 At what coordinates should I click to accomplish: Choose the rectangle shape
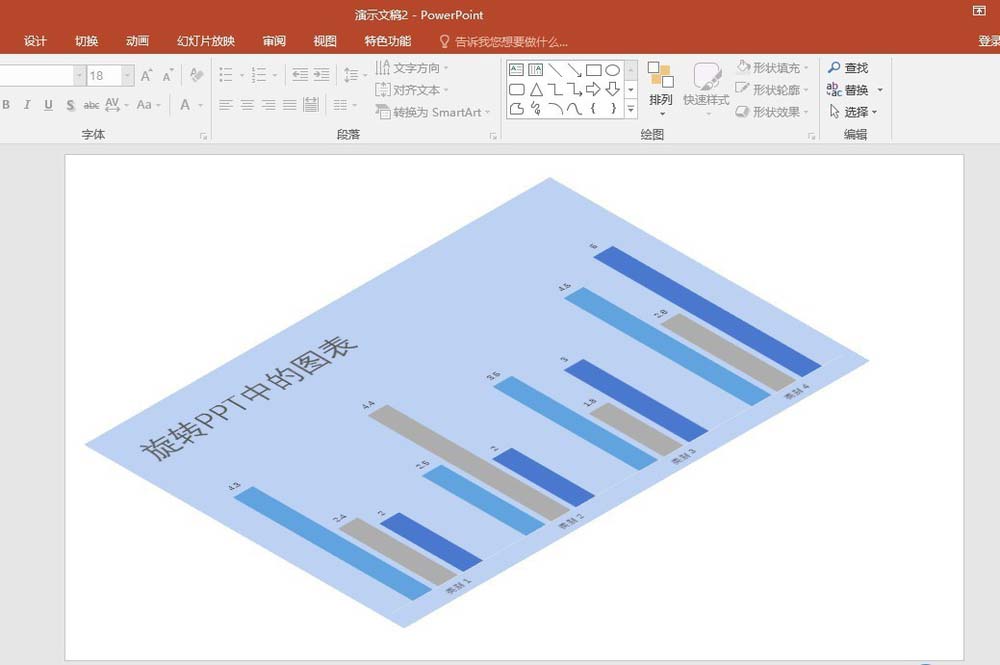[593, 70]
